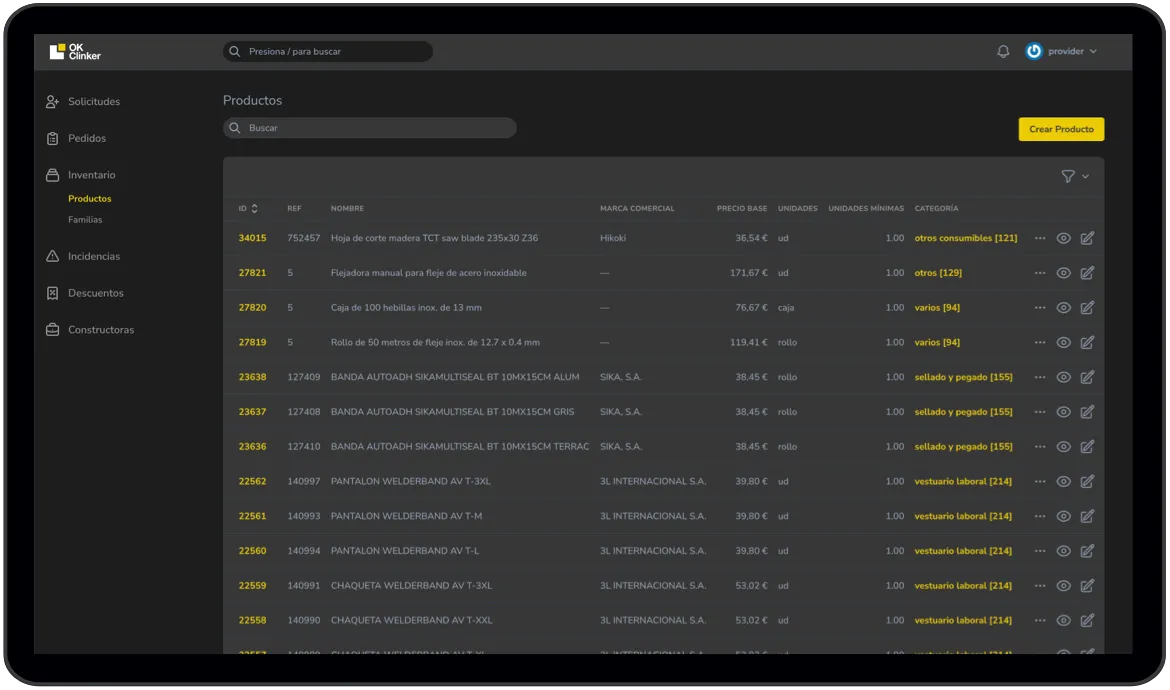Open the notifications bell
The height and width of the screenshot is (690, 1170).
tap(1003, 51)
